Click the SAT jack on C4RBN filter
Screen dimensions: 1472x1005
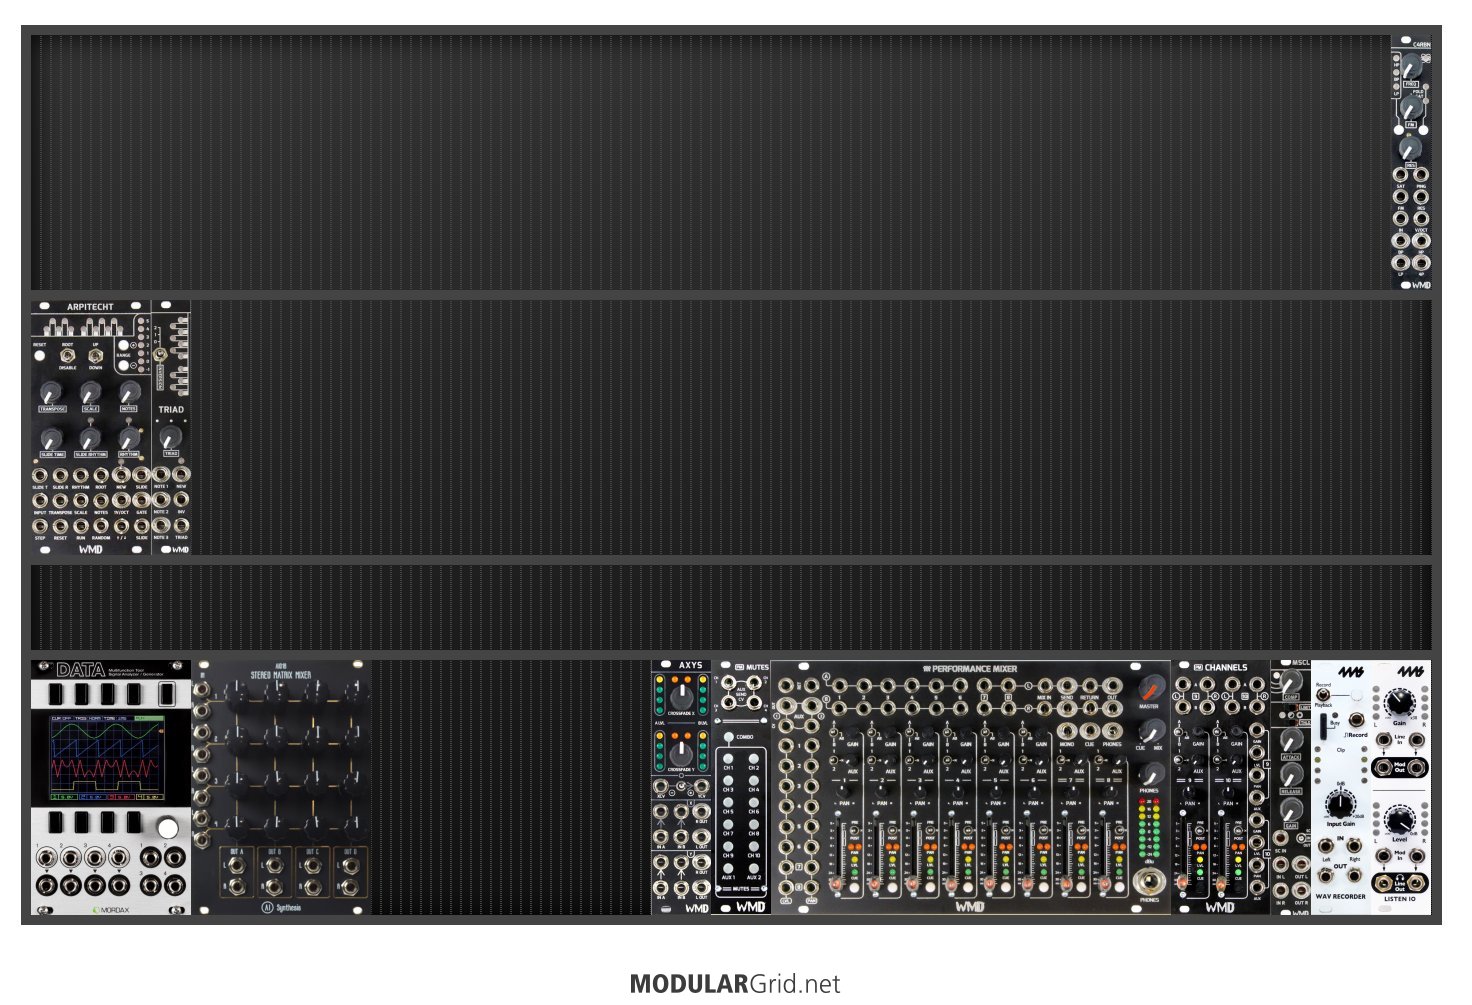(1401, 174)
